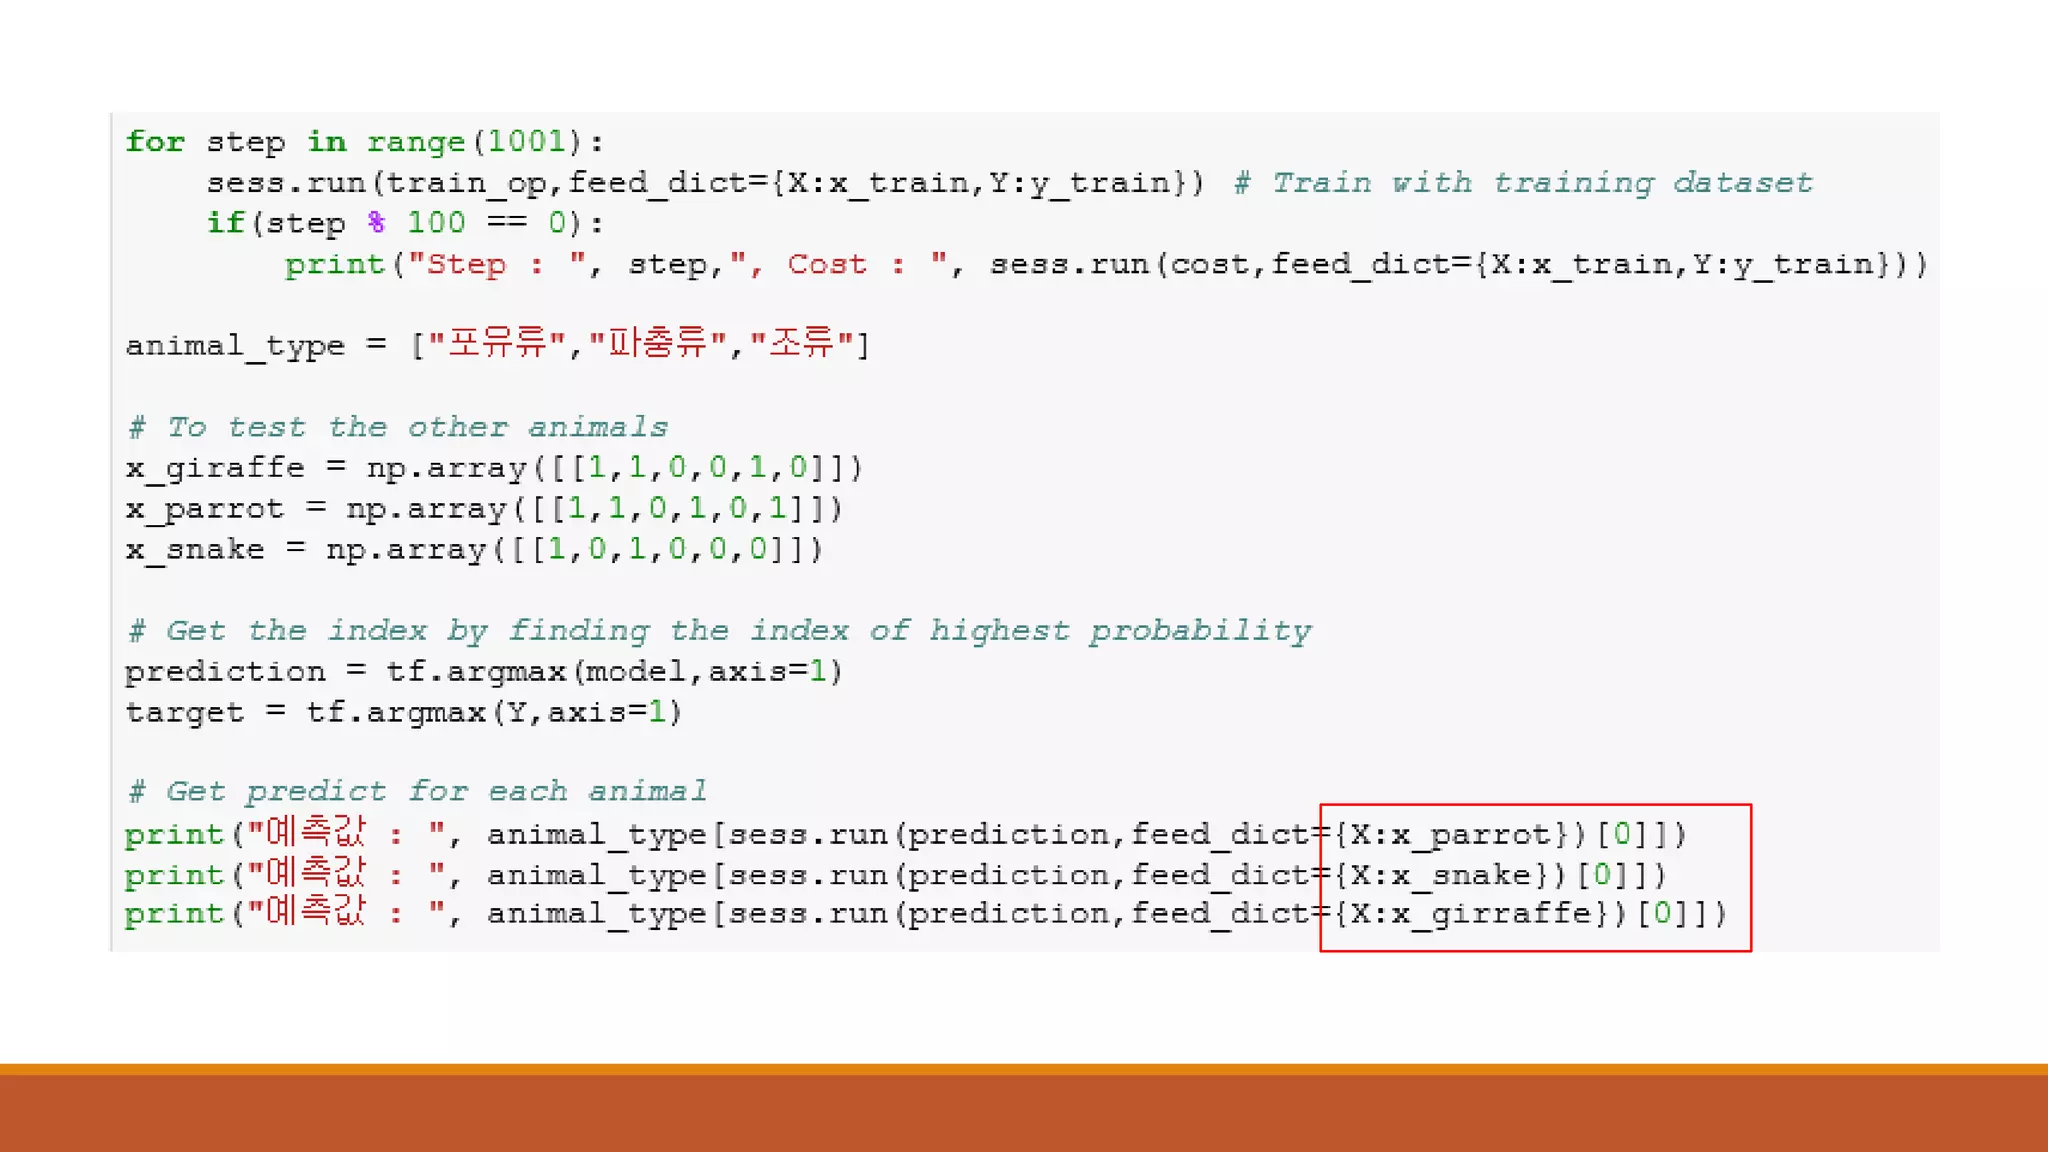This screenshot has width=2048, height=1152.
Task: Click 'X:x_girraffe' inside the red box
Action: [1471, 914]
